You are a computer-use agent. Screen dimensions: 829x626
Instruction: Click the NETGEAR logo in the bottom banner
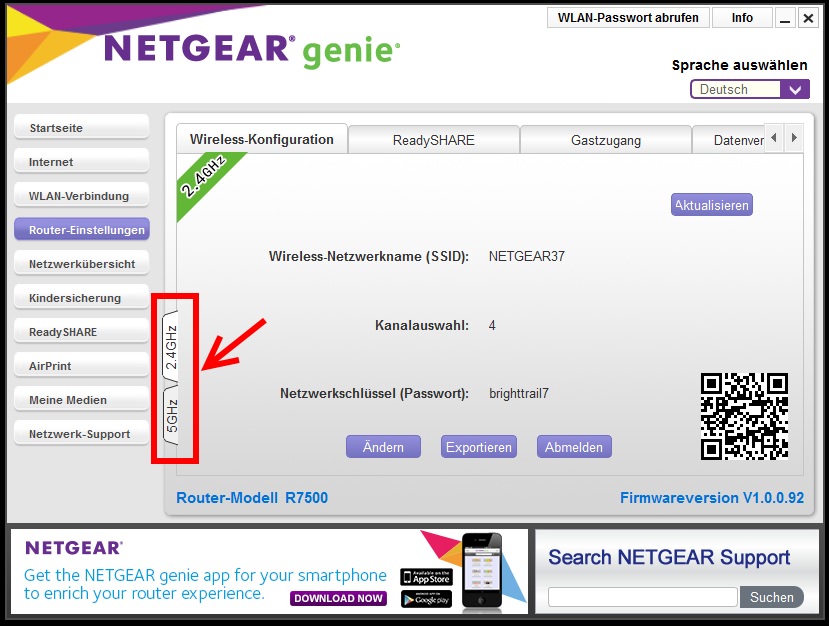click(74, 548)
